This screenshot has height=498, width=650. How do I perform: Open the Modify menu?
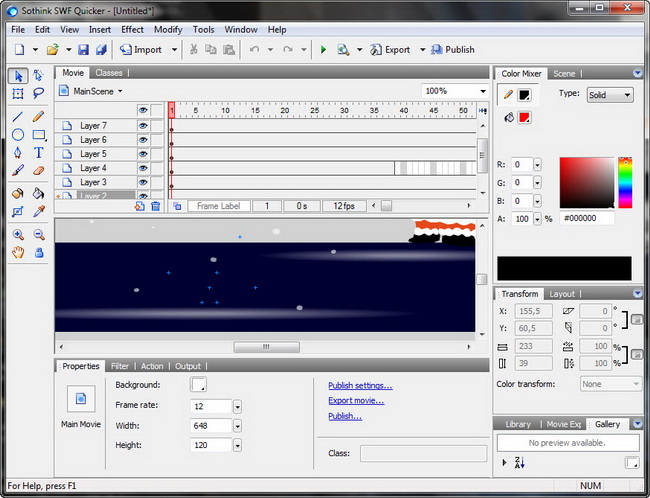pyautogui.click(x=168, y=30)
